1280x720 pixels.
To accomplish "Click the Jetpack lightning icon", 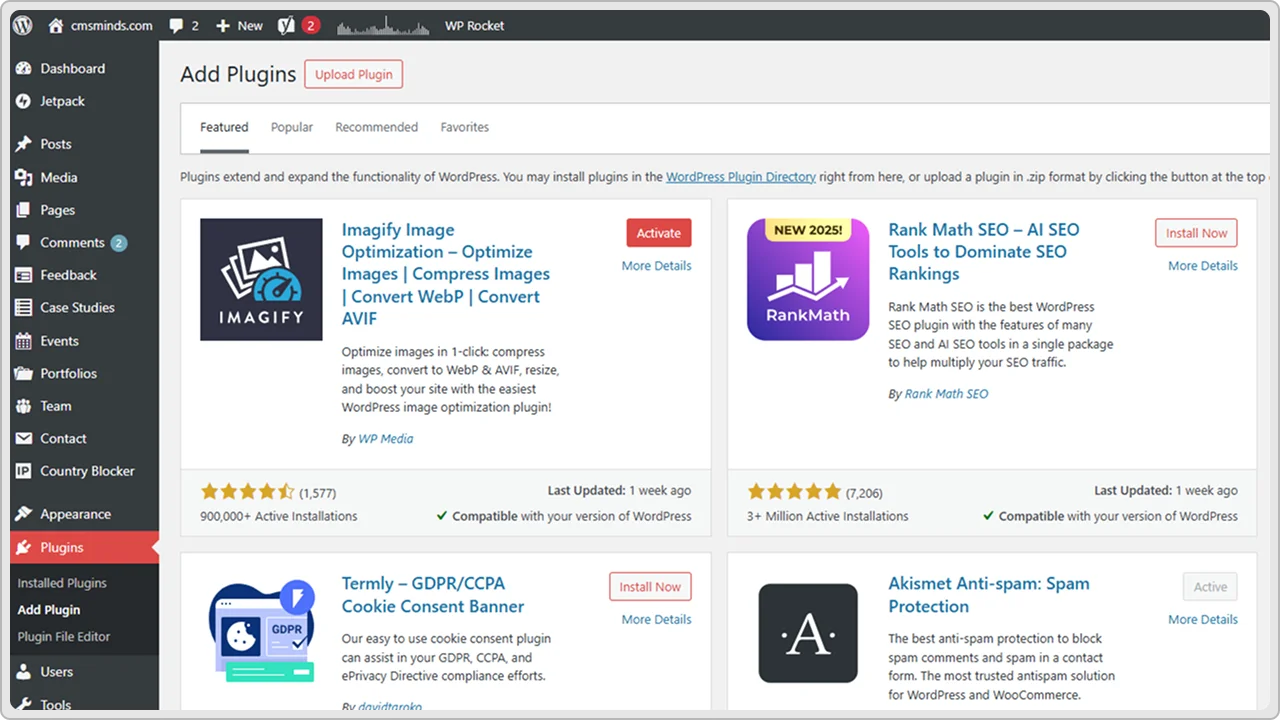I will tap(24, 101).
